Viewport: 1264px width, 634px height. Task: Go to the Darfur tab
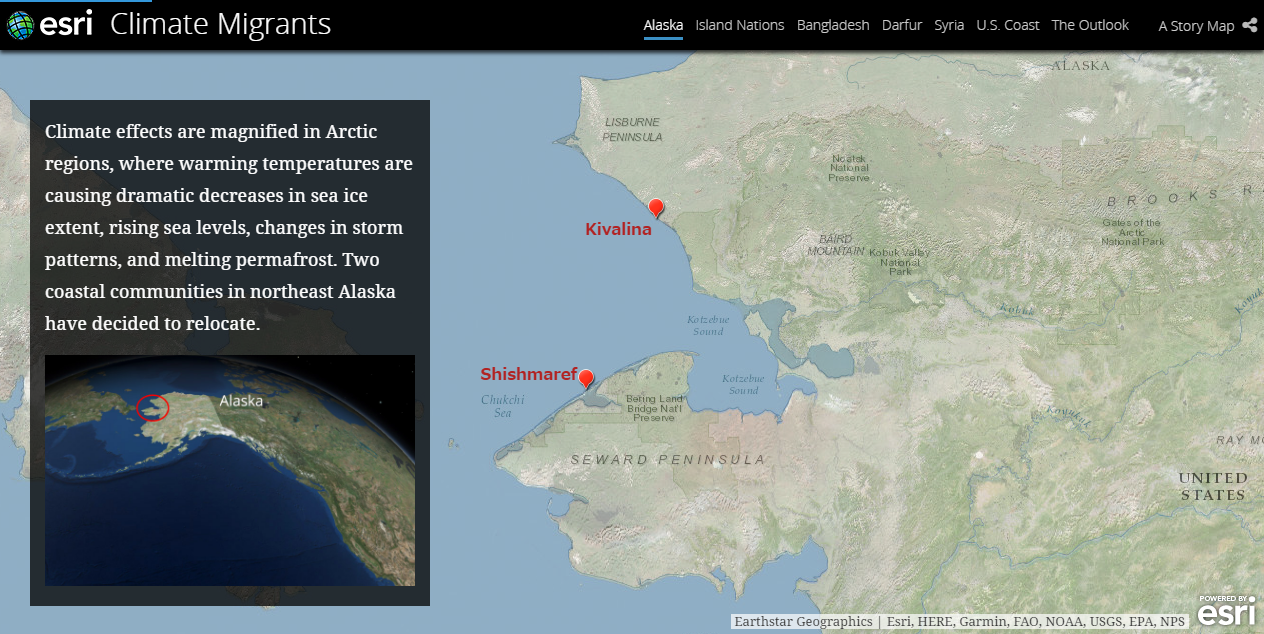[x=902, y=25]
